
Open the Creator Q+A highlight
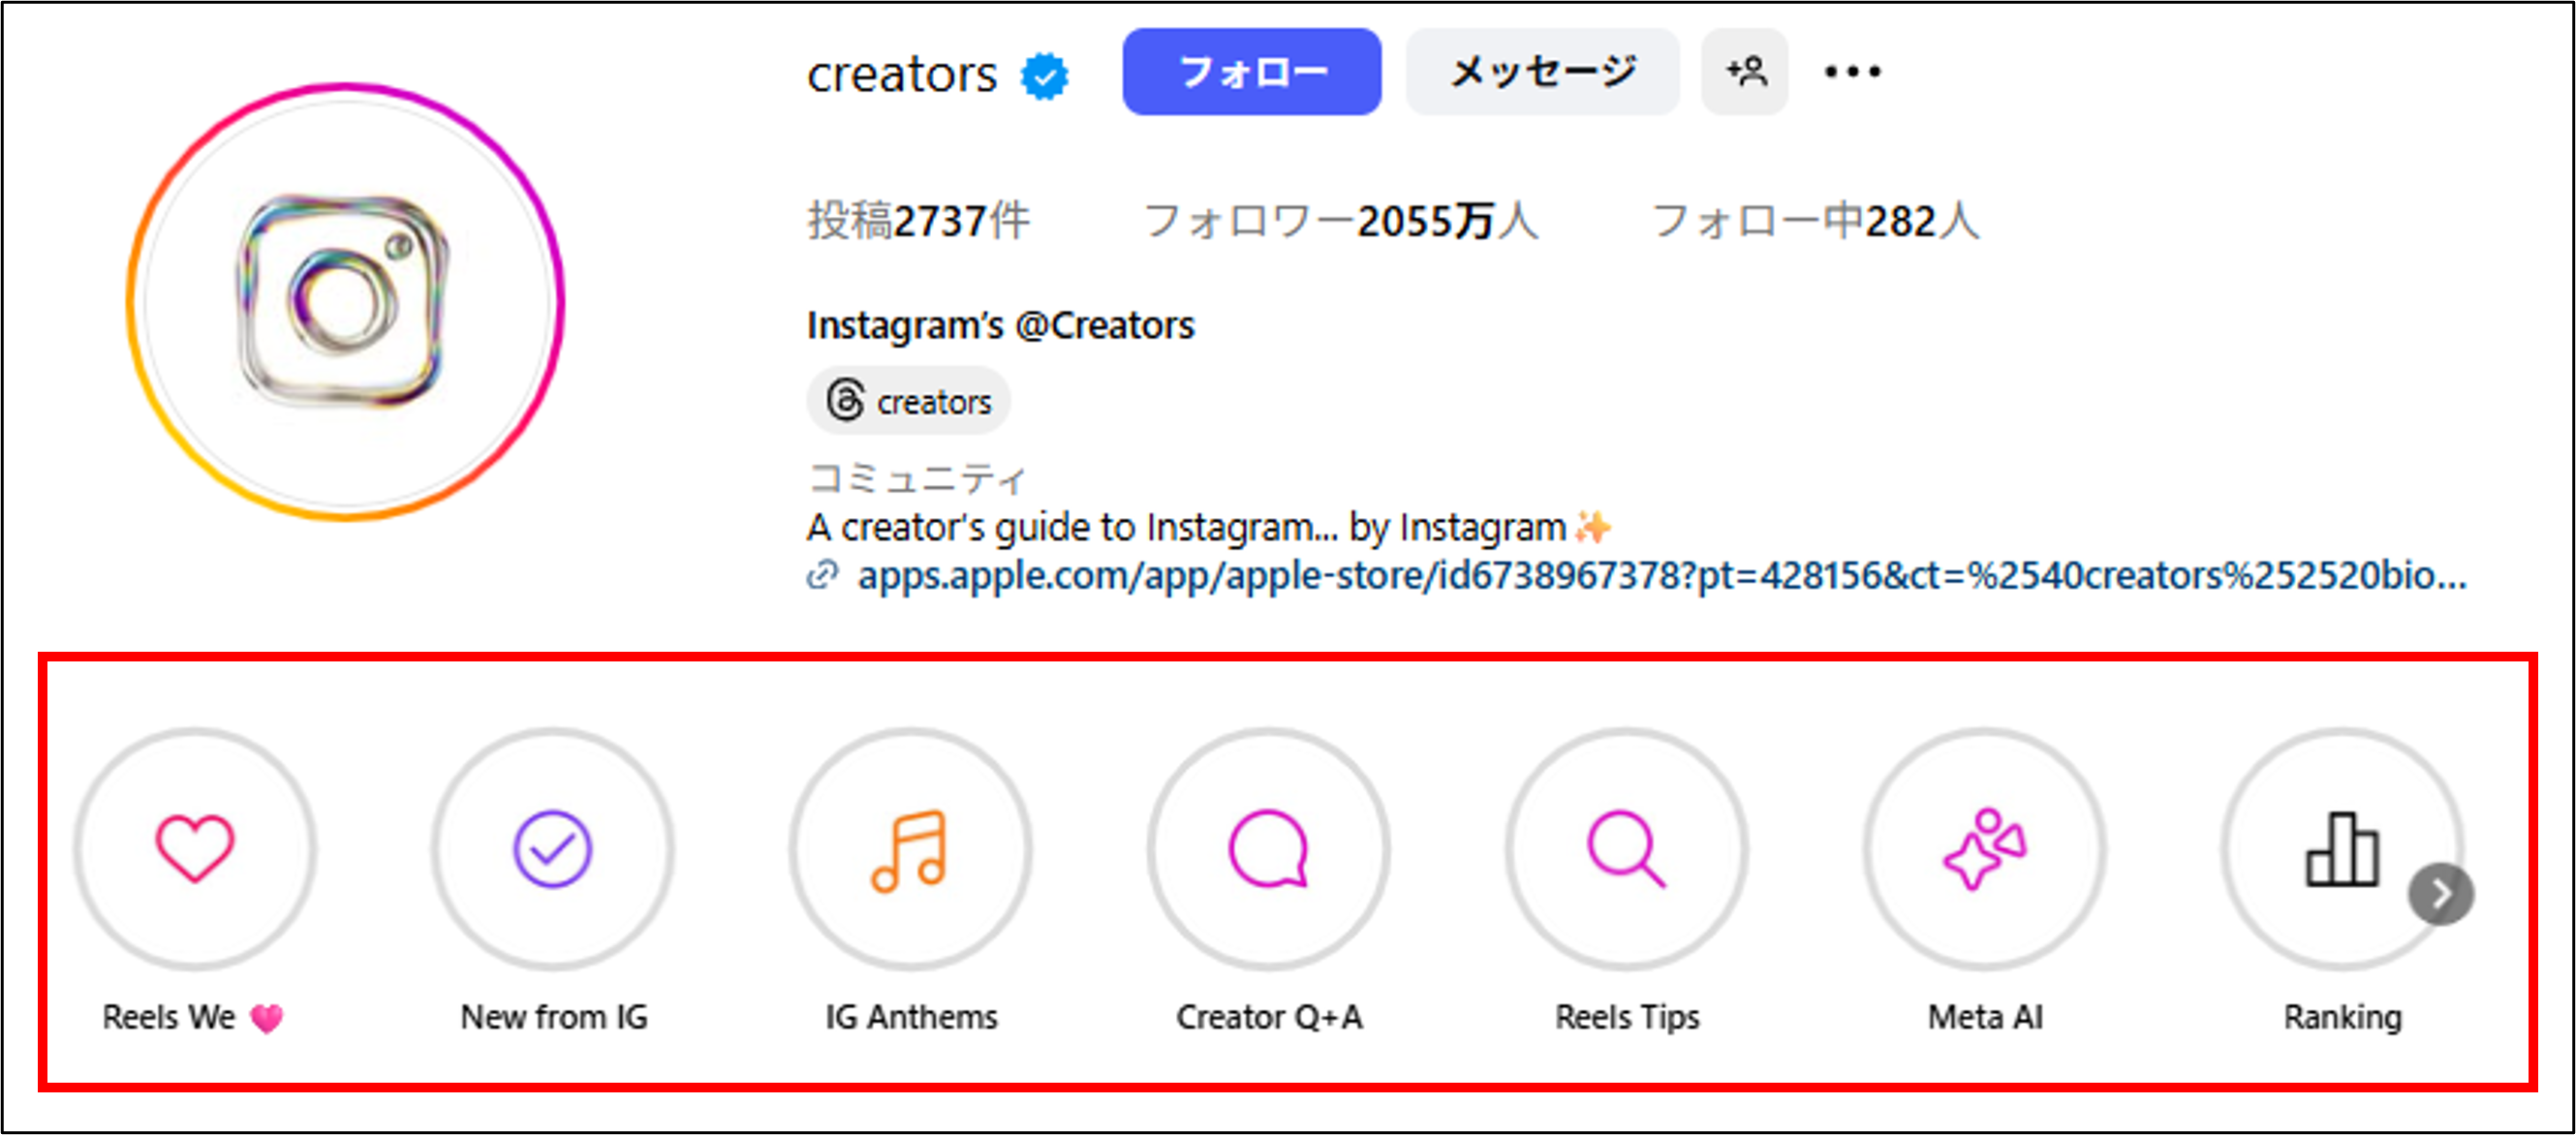click(1268, 849)
